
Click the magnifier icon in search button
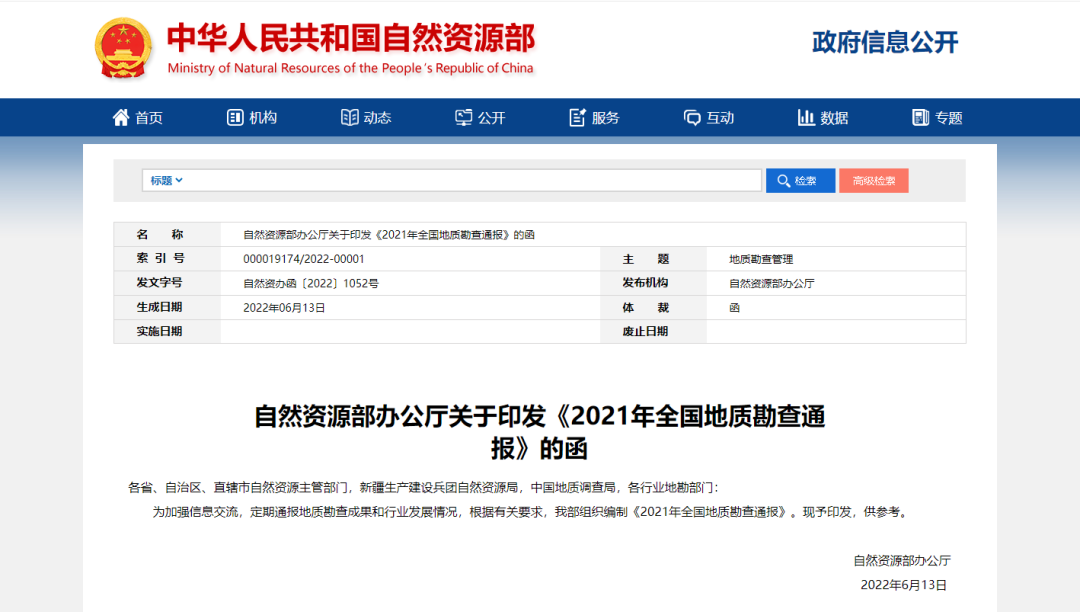(x=782, y=181)
